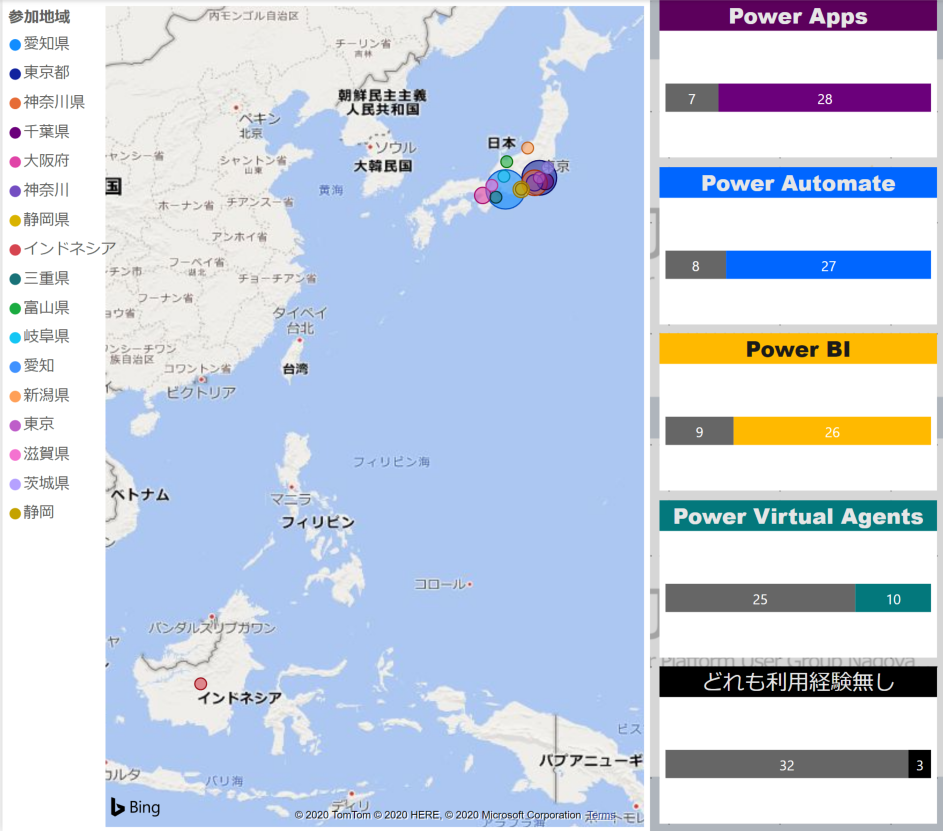Click the gray Power BI bar 9

699,431
